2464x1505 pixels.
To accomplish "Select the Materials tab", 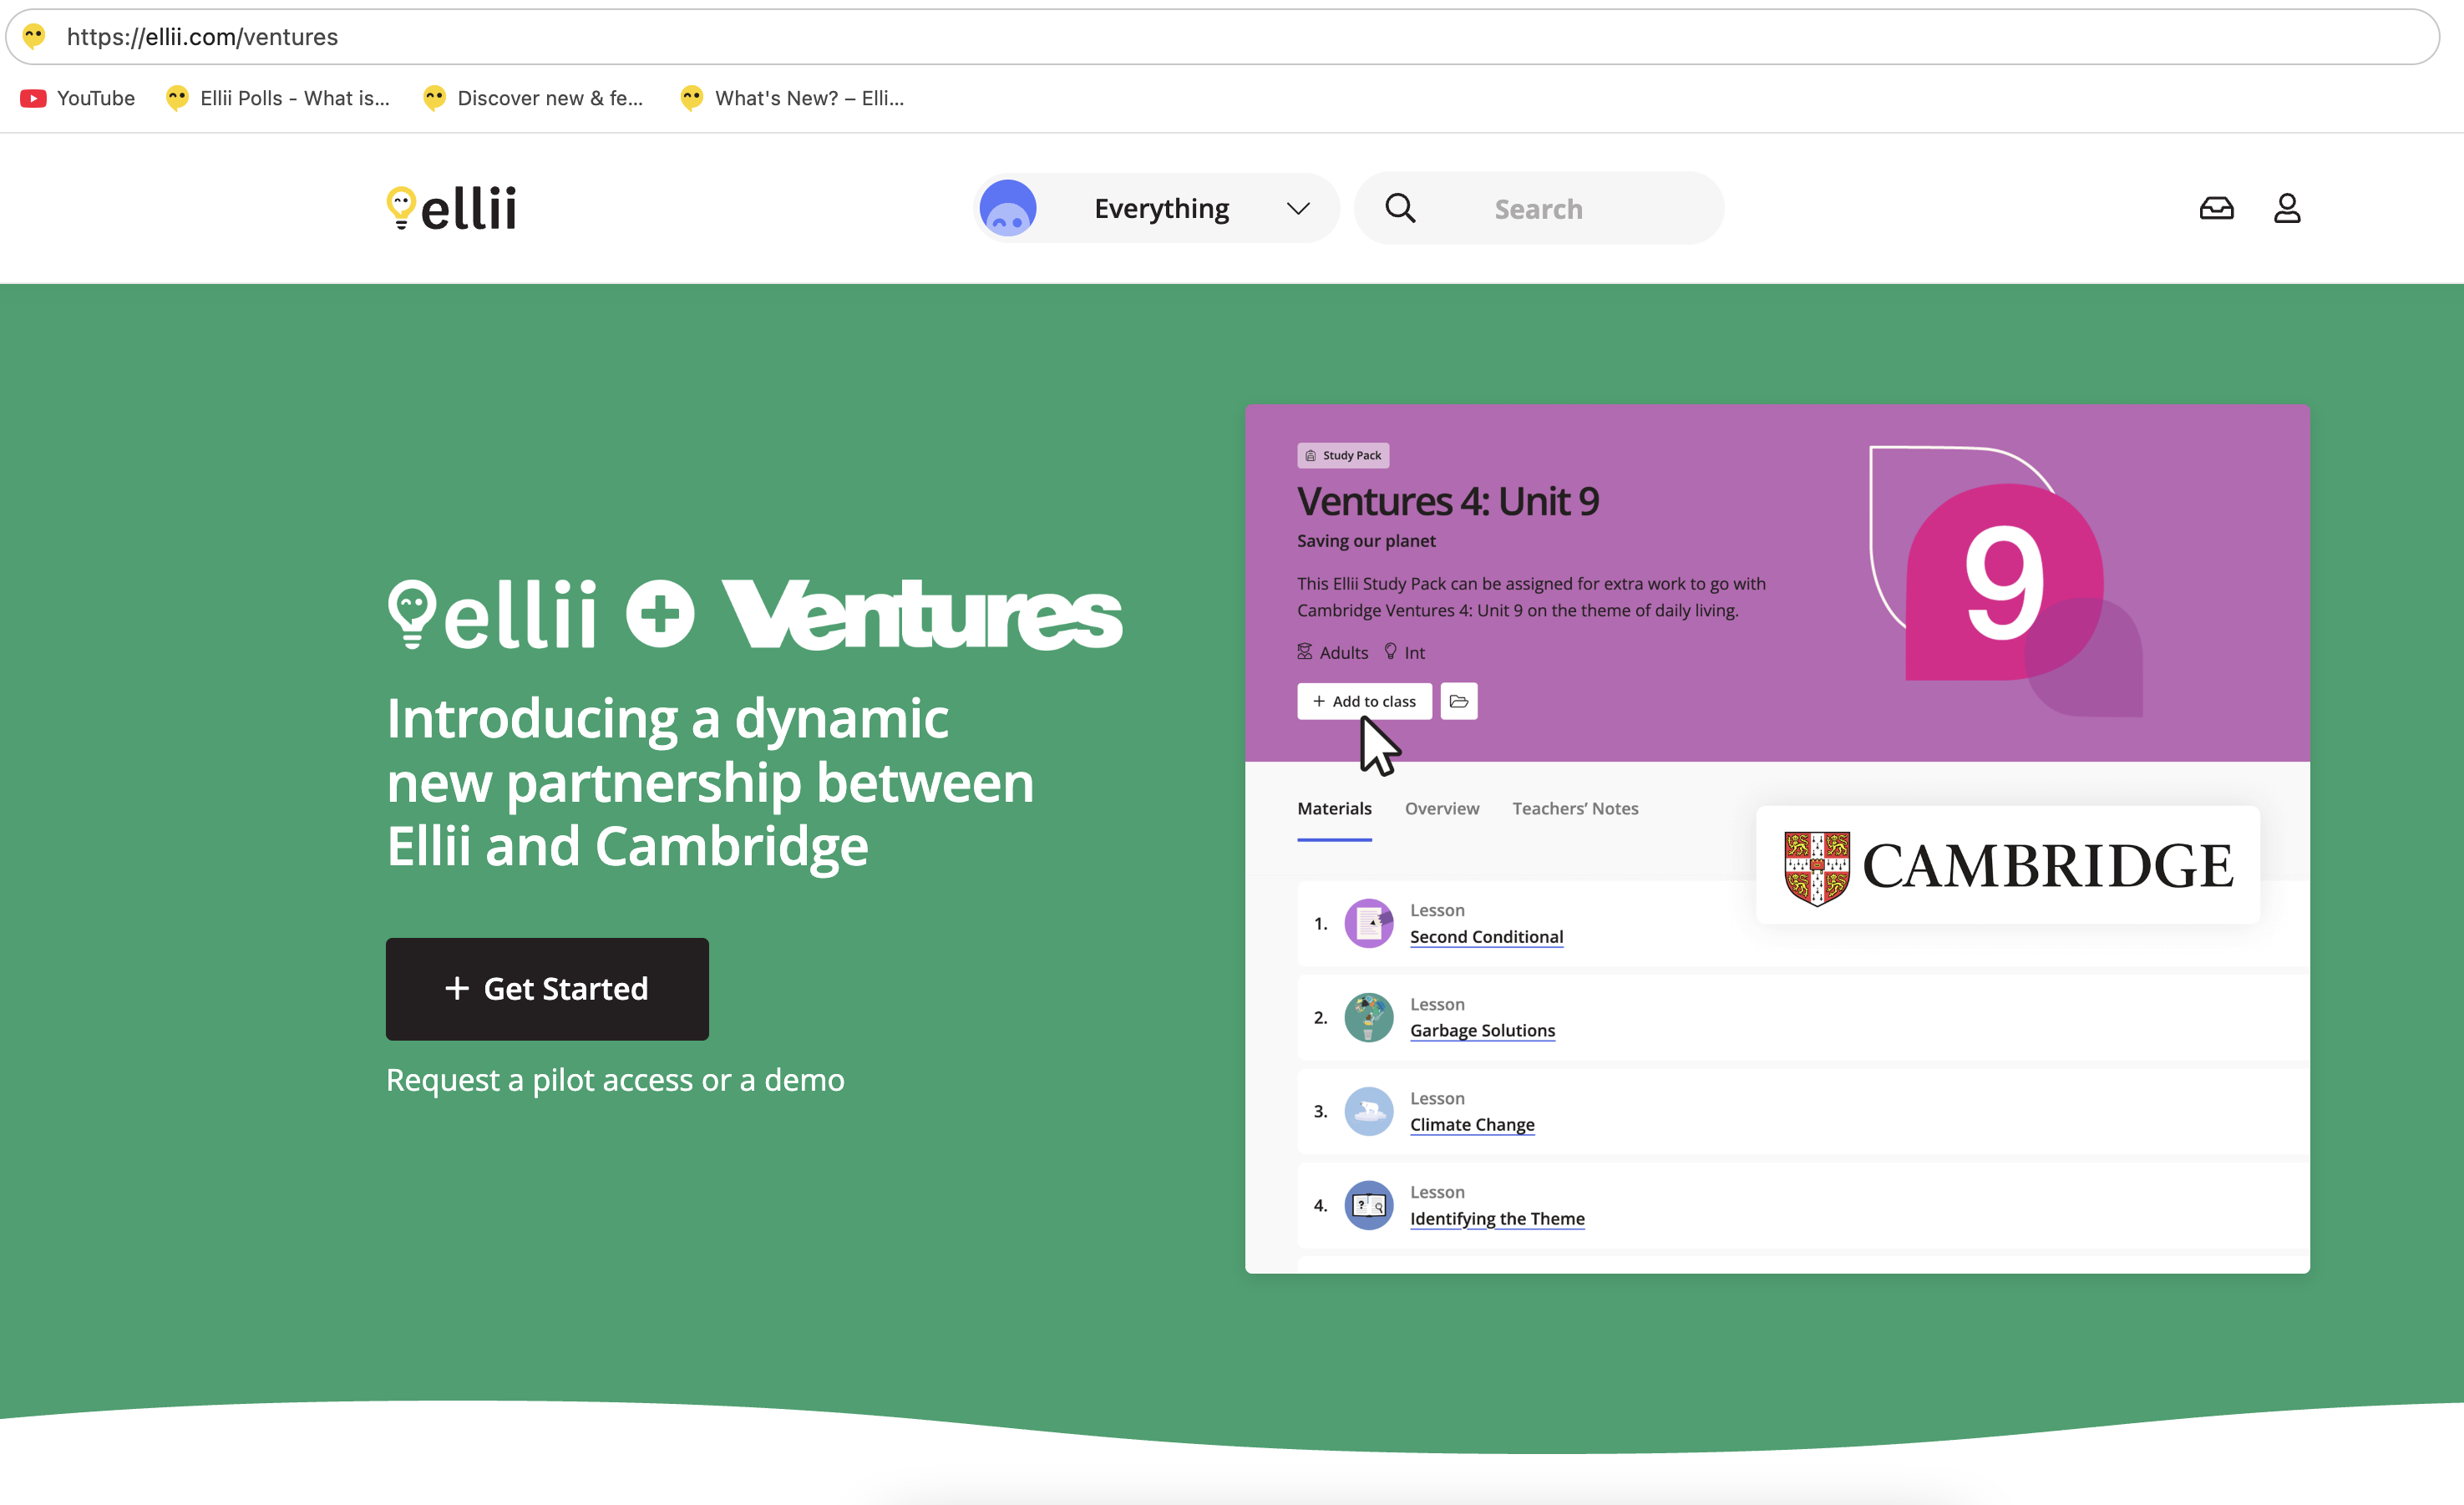I will coord(1334,808).
